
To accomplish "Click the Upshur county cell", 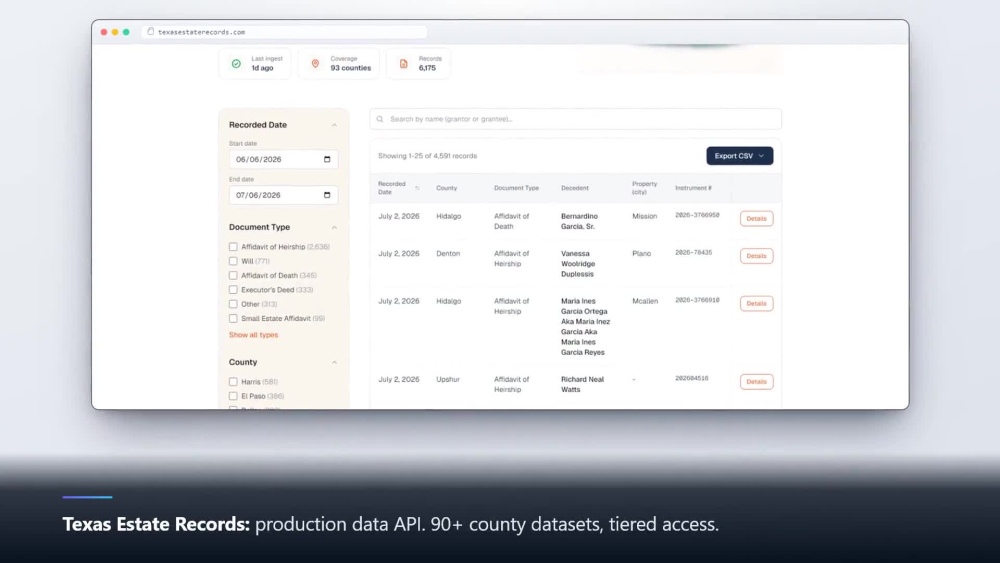I will coord(448,379).
